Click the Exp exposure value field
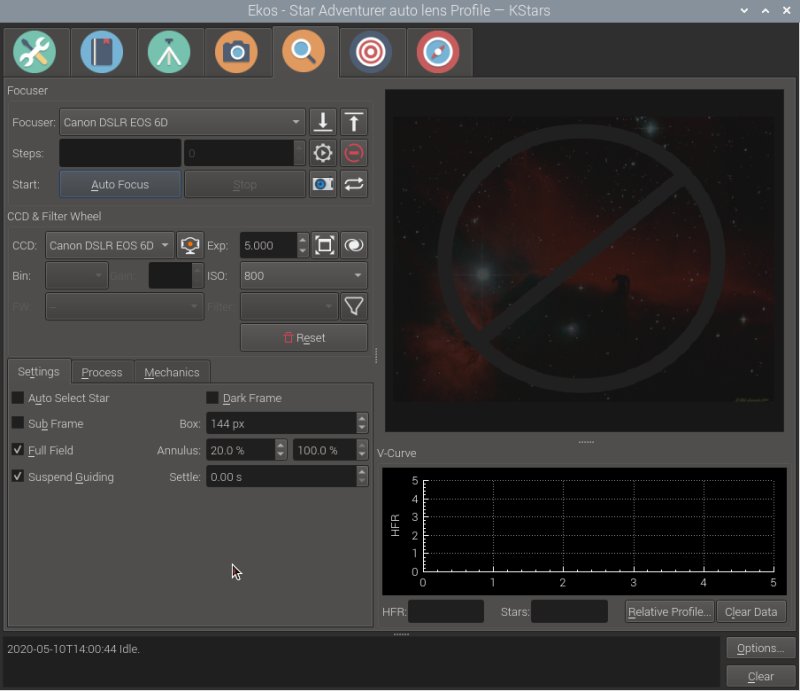 tap(268, 245)
